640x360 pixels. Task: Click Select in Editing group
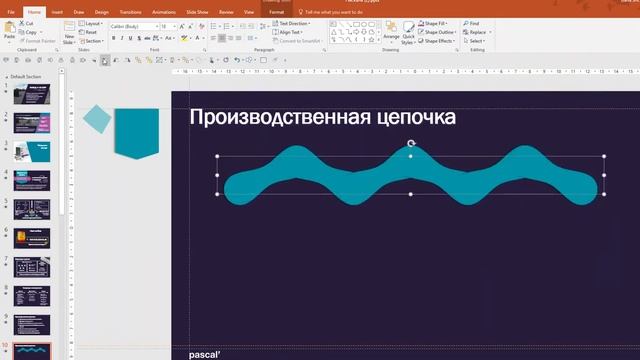(474, 41)
